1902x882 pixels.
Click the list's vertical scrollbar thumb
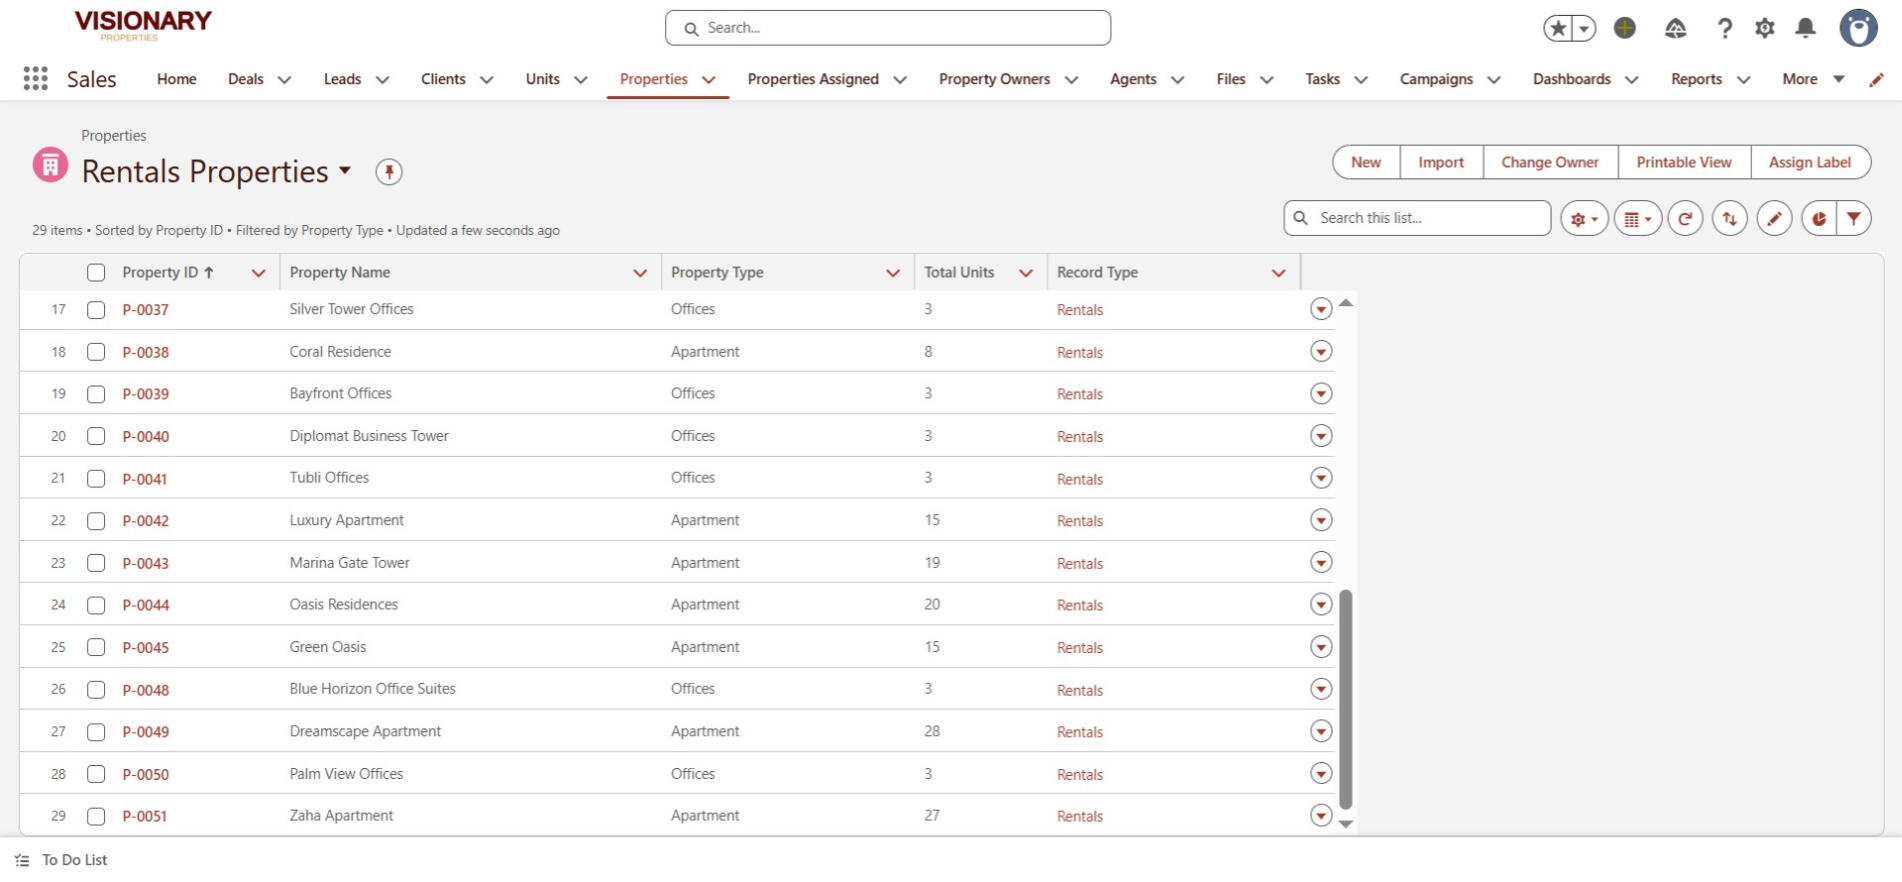(1345, 698)
